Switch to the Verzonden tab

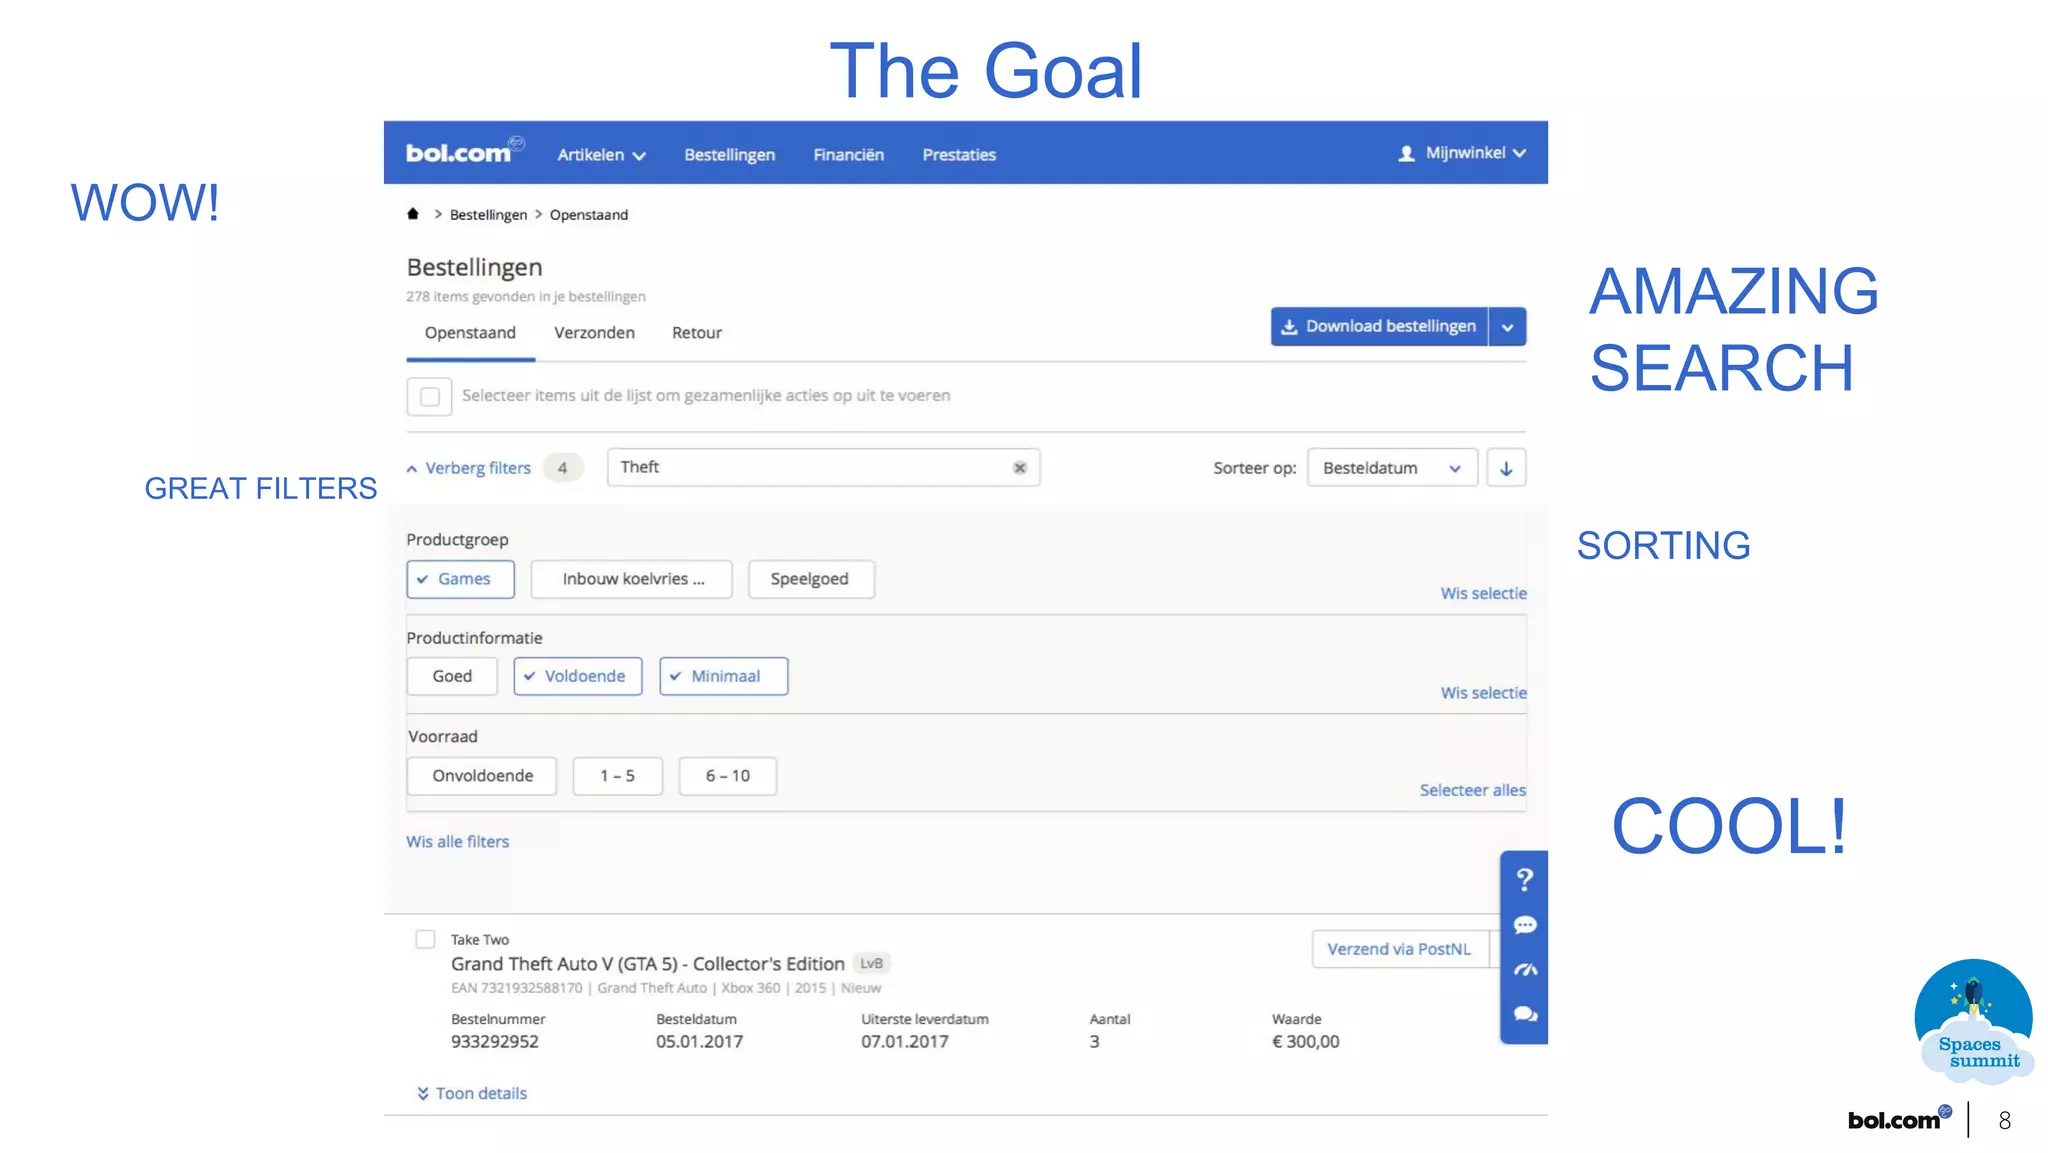point(594,333)
